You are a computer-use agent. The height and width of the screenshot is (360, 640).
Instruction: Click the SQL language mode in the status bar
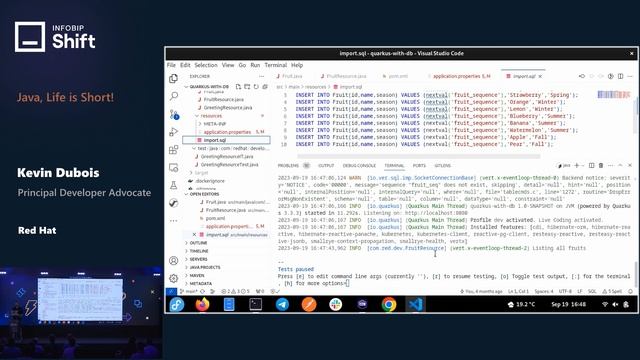[592, 291]
